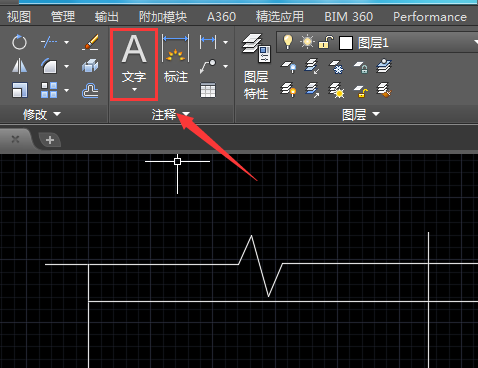This screenshot has width=478, height=368.
Task: Select the Rectangular Array tool
Action: pyautogui.click(x=49, y=90)
